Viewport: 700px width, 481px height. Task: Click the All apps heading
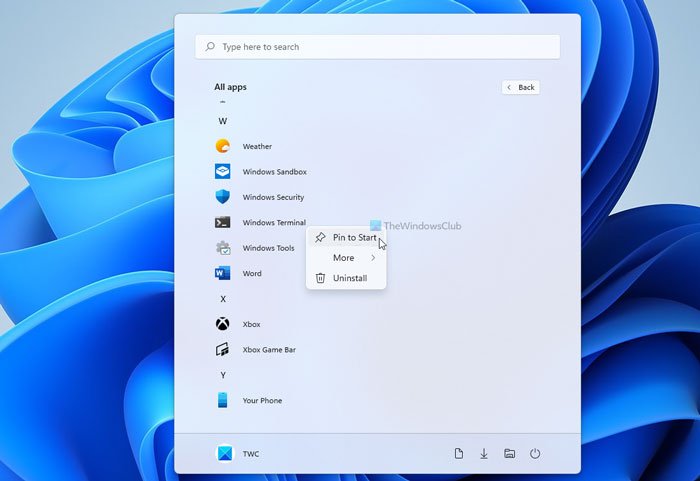click(x=230, y=87)
